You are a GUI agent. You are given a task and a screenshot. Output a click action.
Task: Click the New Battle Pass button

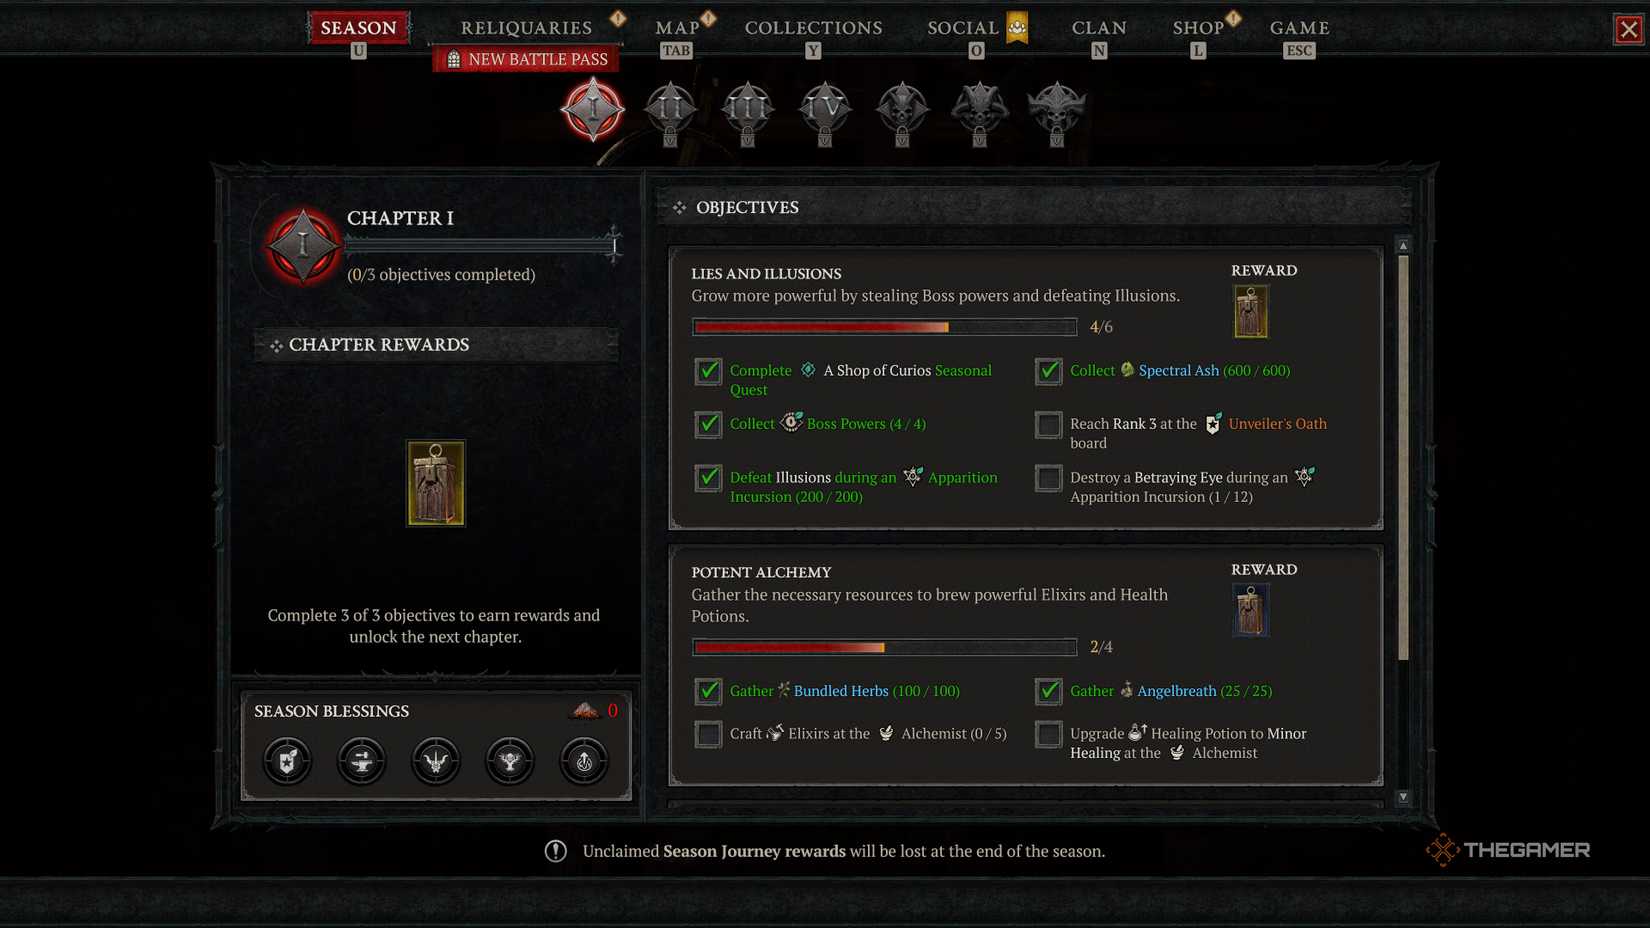[x=526, y=60]
